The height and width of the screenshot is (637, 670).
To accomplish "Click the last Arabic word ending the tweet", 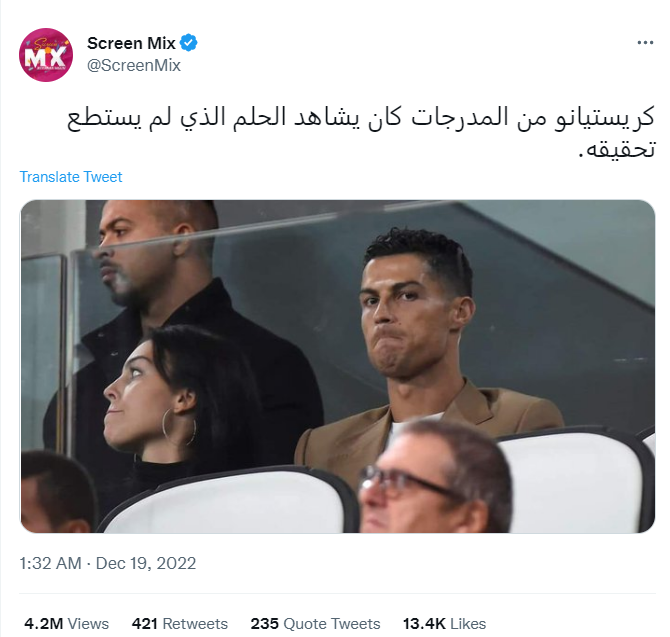I will click(617, 150).
